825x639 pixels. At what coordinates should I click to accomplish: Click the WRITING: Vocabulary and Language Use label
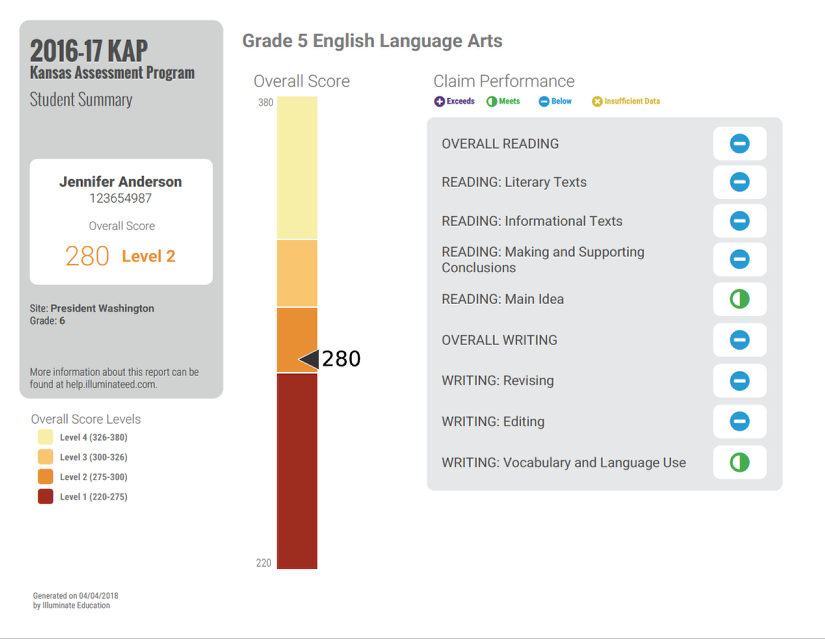pos(564,463)
